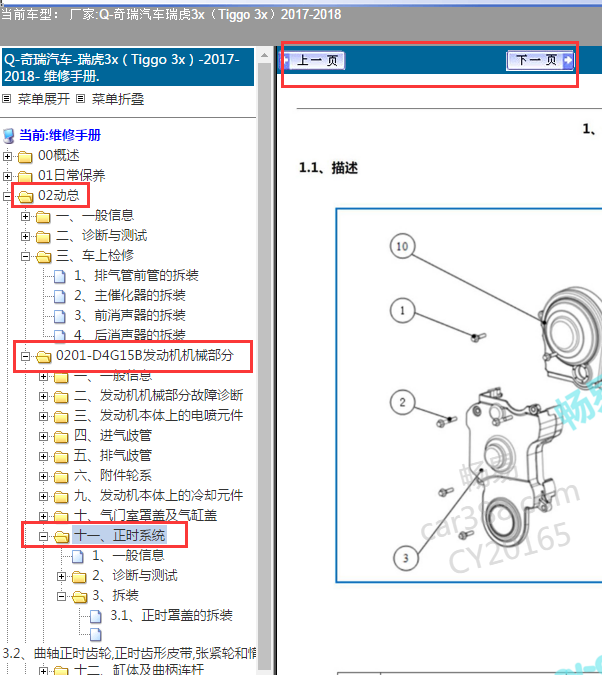The image size is (602, 675).
Task: Click the icon beside 菜单折叠
Action: point(81,99)
